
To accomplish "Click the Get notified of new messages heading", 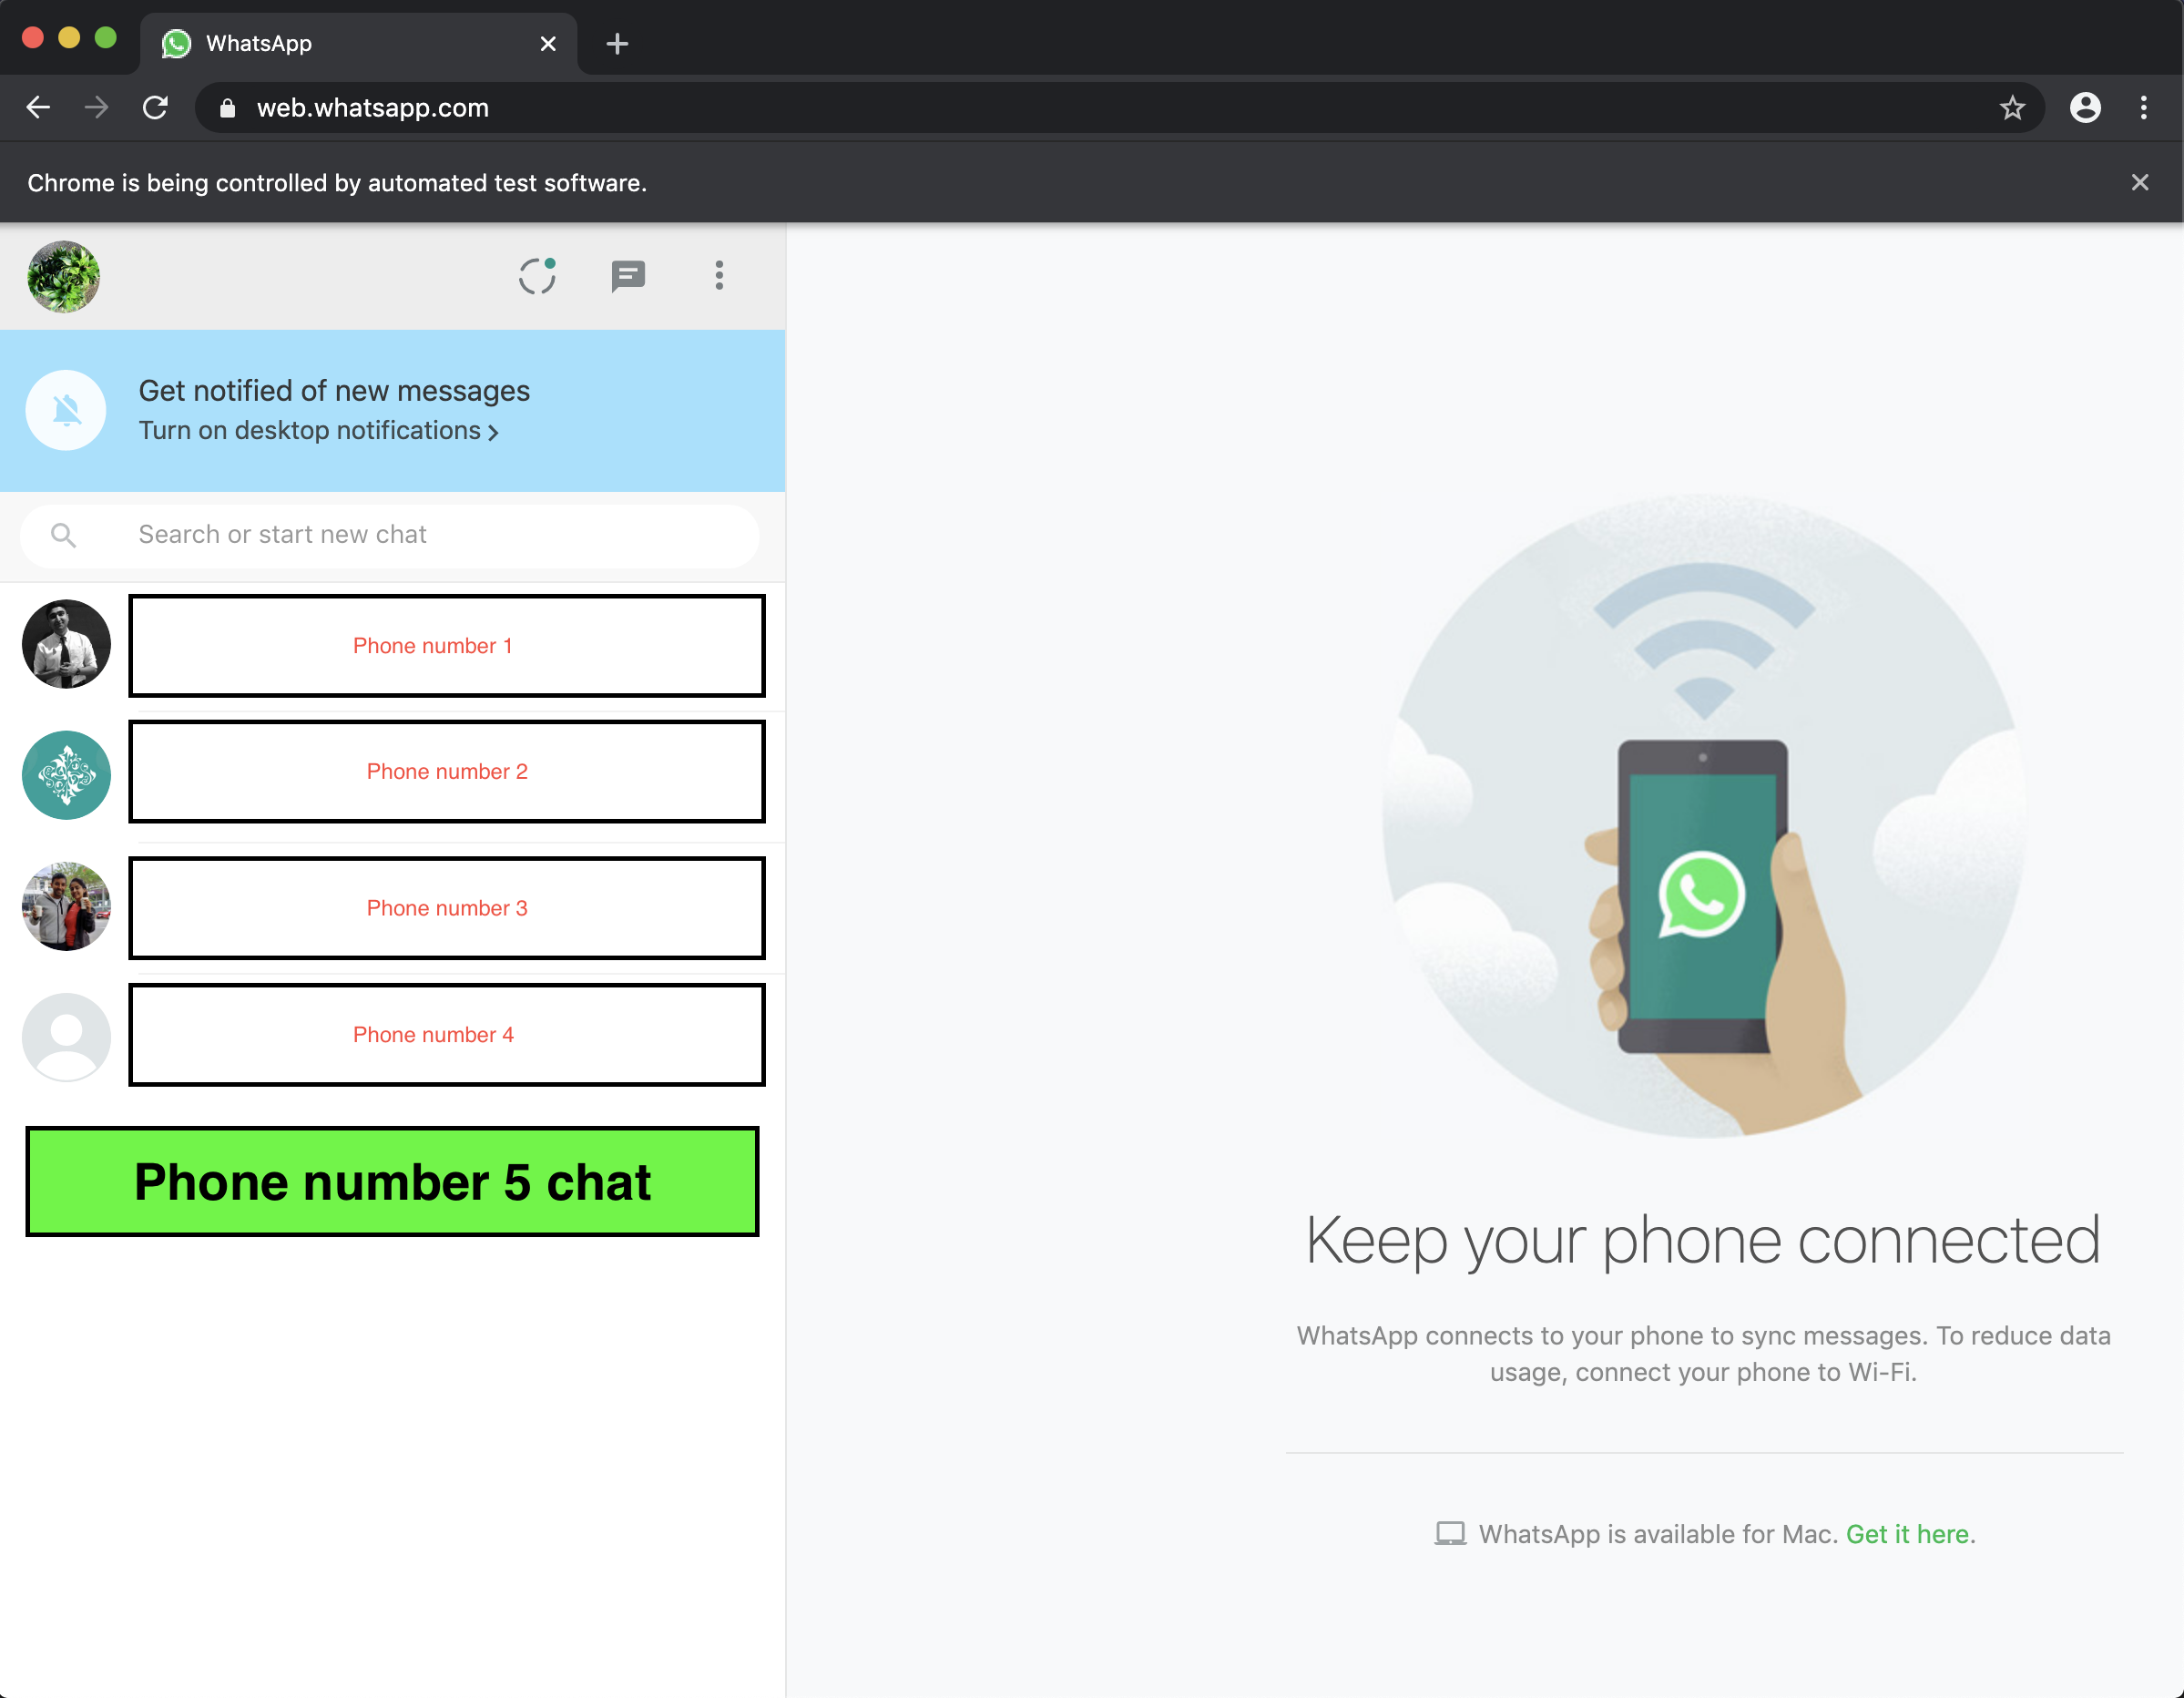I will [x=334, y=391].
